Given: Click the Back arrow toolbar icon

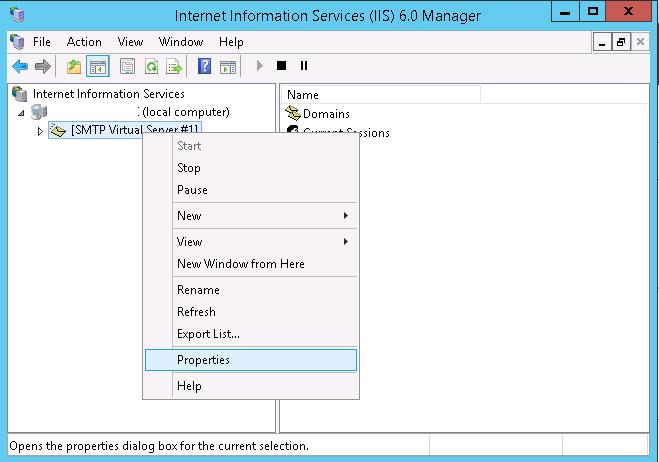Looking at the screenshot, I should coord(19,67).
